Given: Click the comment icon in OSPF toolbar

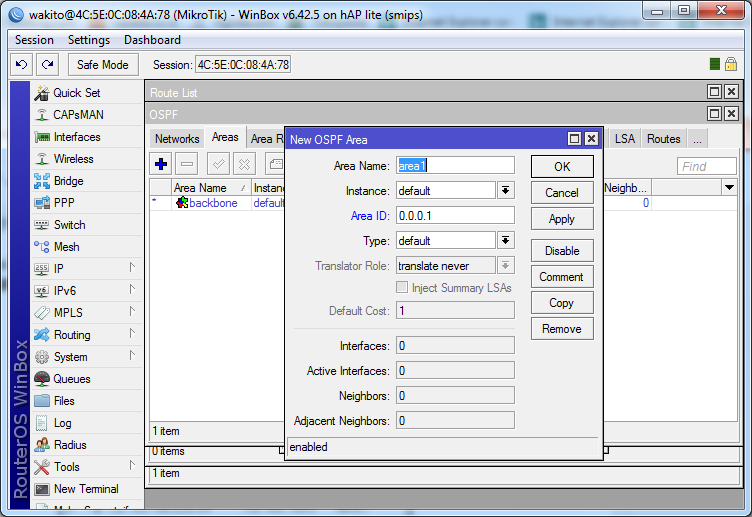Looking at the screenshot, I should coord(275,164).
